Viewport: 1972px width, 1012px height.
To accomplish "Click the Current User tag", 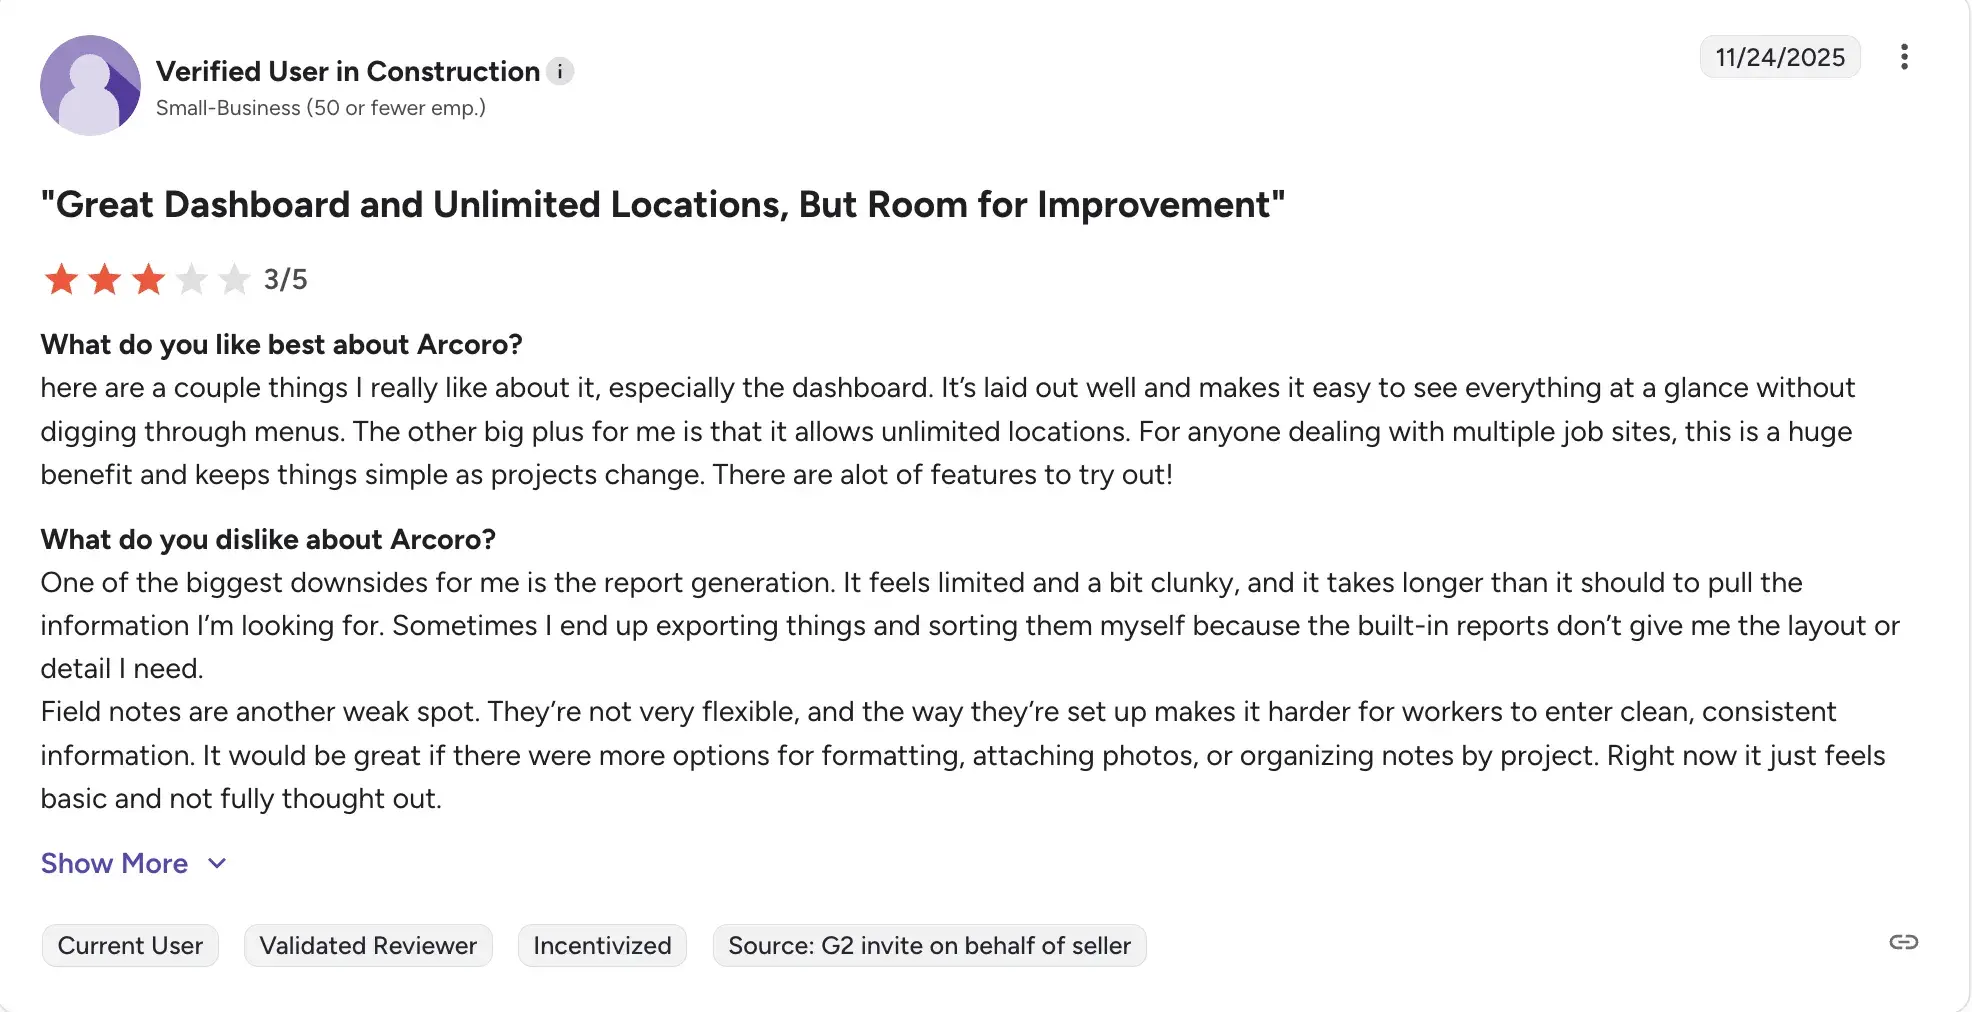I will pyautogui.click(x=130, y=946).
